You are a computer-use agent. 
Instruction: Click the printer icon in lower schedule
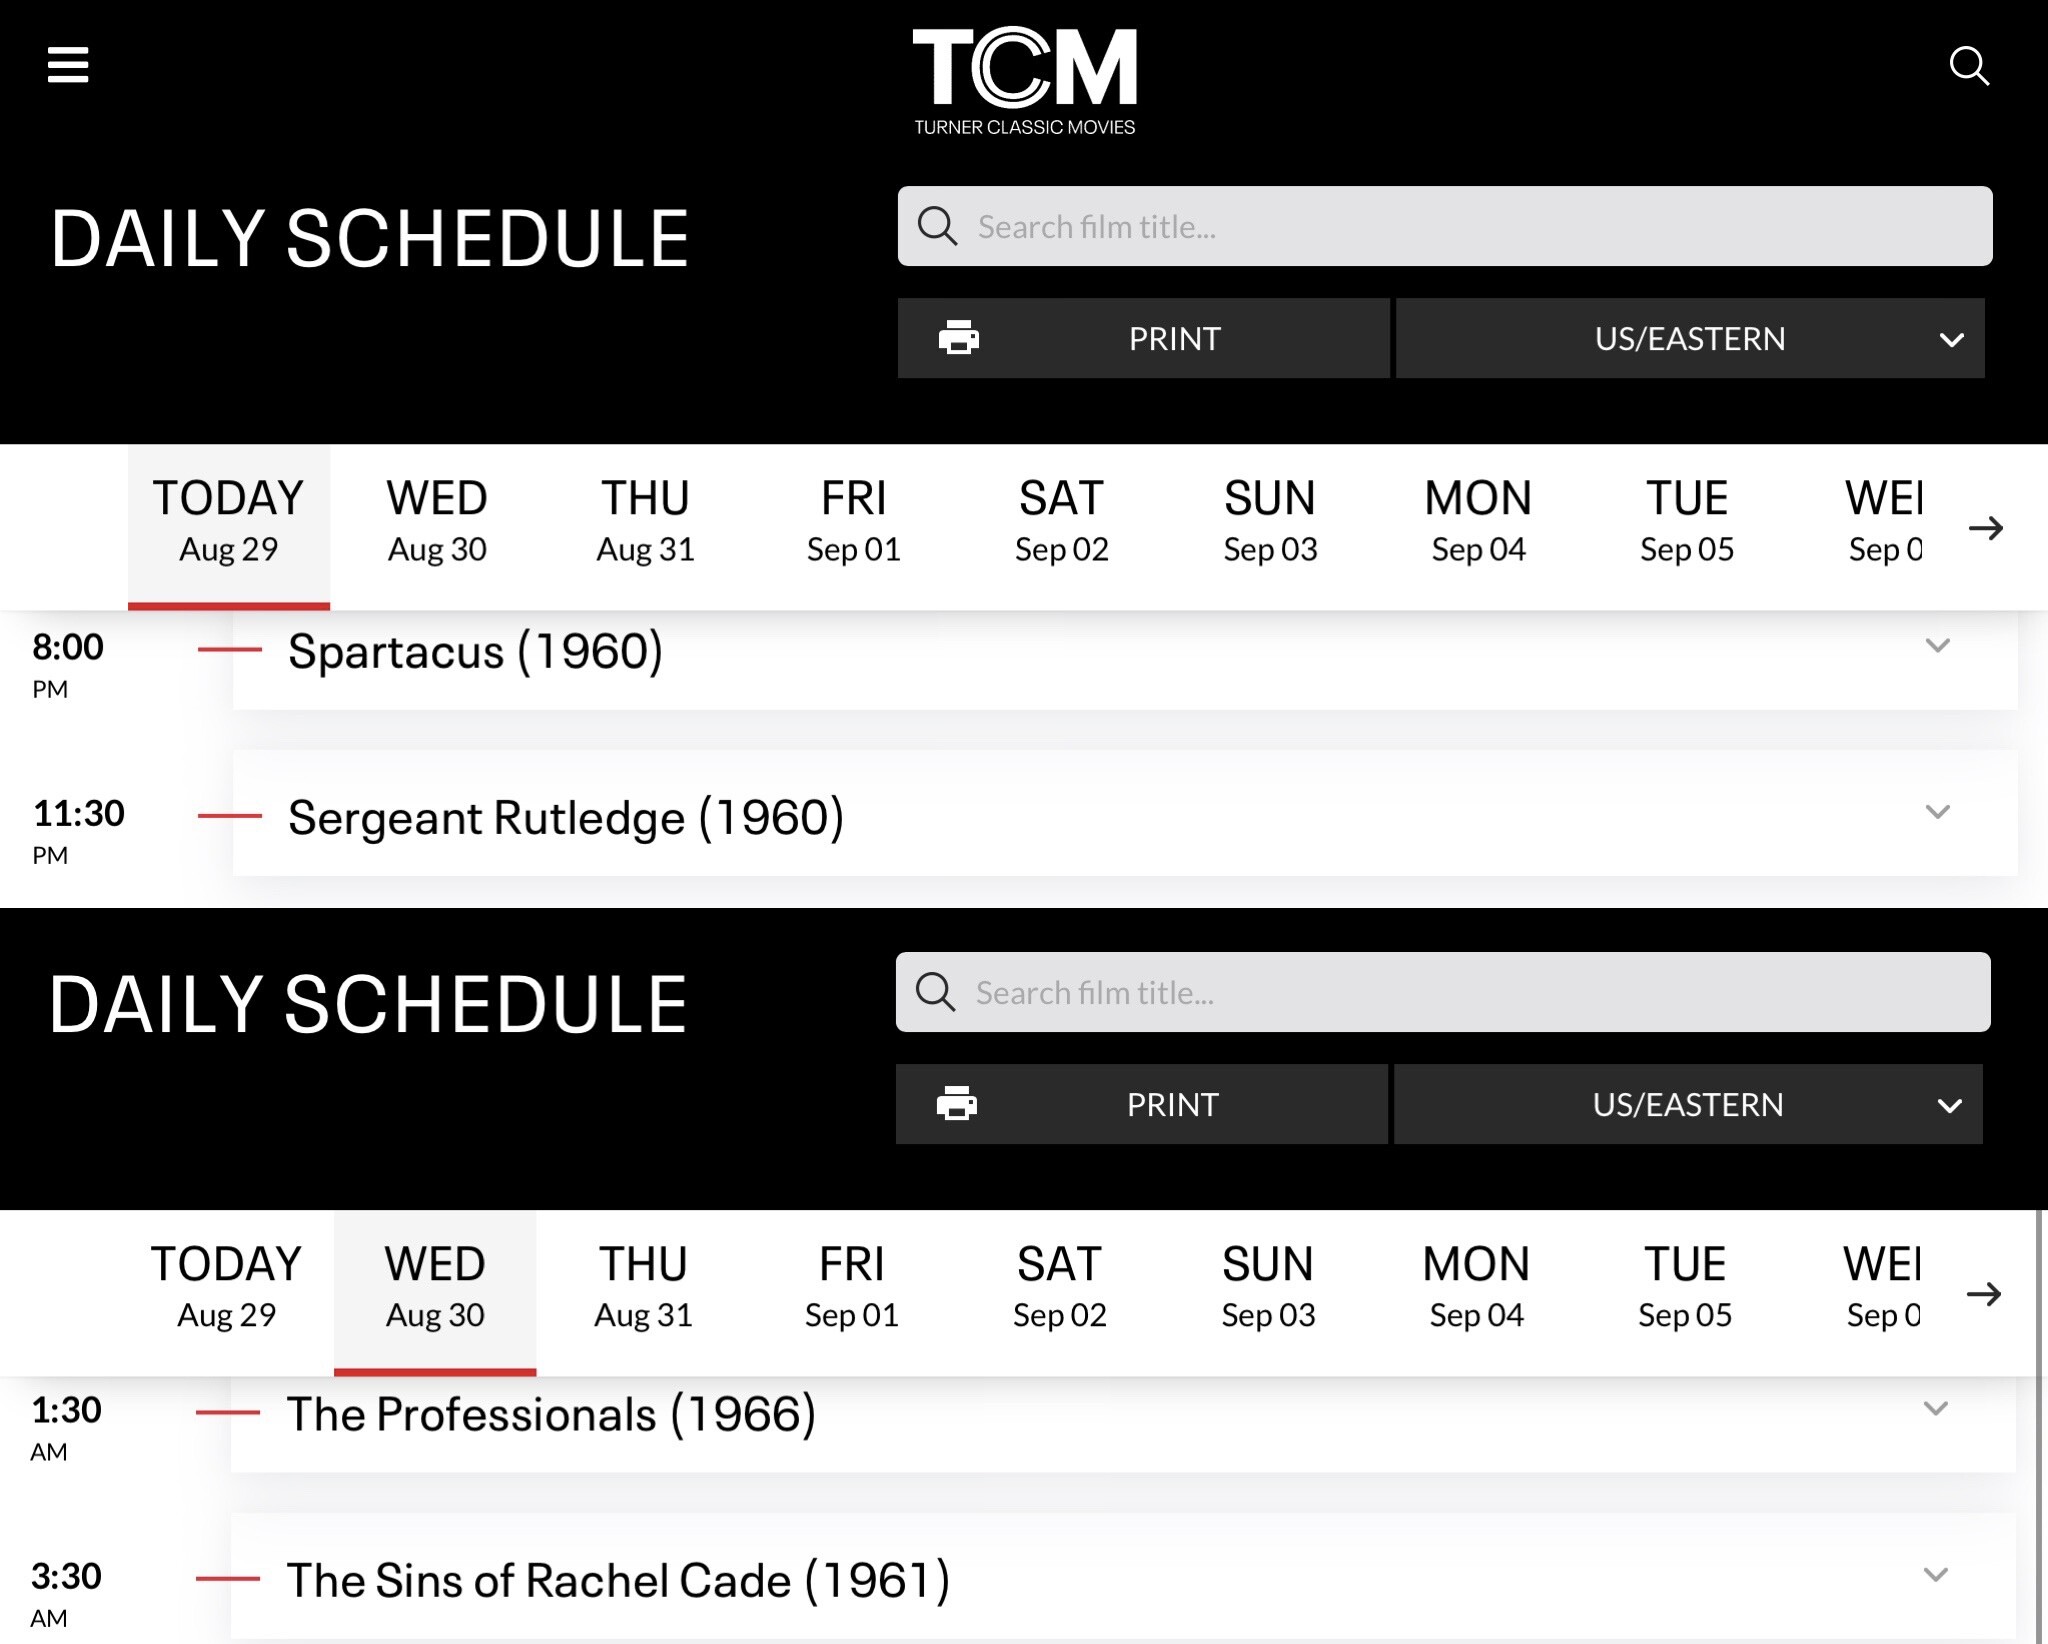pyautogui.click(x=956, y=1104)
